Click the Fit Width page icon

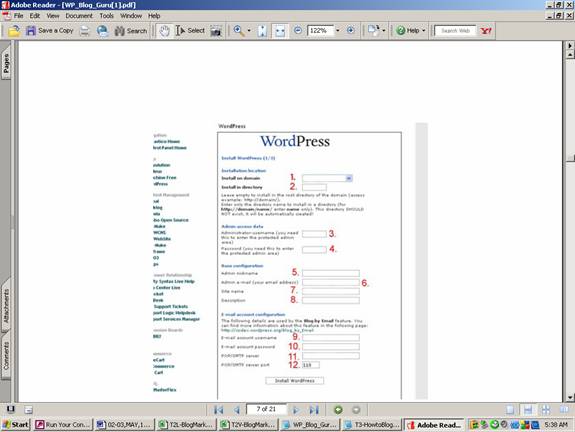point(280,31)
